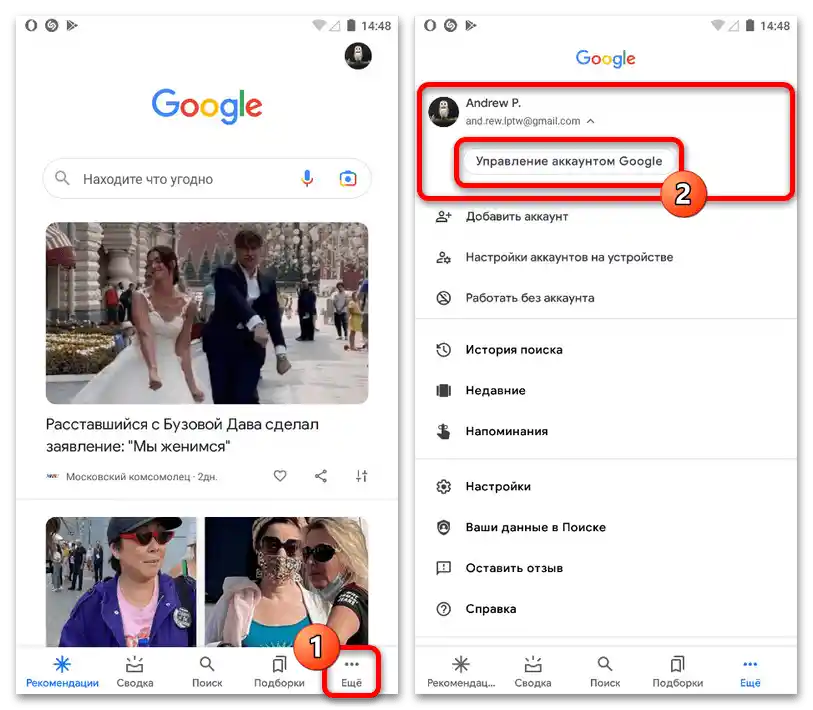813x710 pixels.
Task: Tap the 'Напоминания' hand icon
Action: tap(443, 431)
